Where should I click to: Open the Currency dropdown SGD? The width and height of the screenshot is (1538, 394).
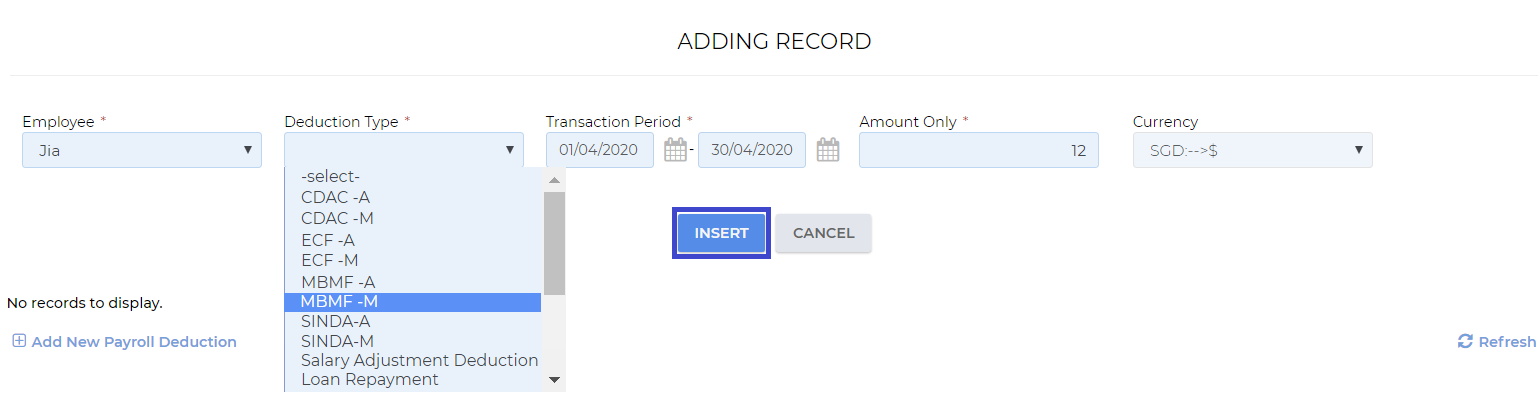tap(1252, 150)
